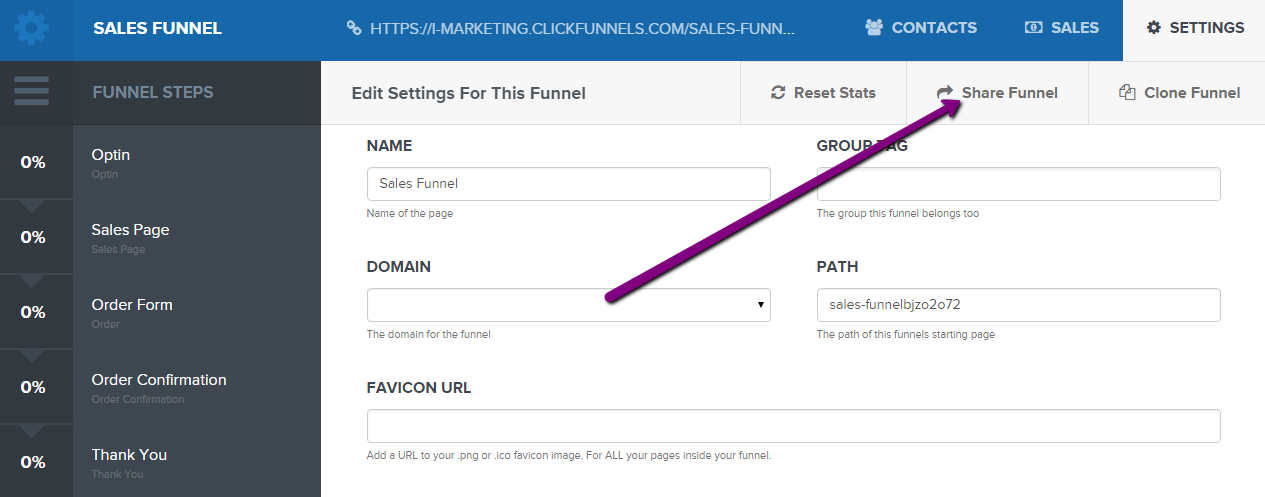1265x497 pixels.
Task: Open the hamburger menu beside Funnel Steps
Action: [x=32, y=91]
